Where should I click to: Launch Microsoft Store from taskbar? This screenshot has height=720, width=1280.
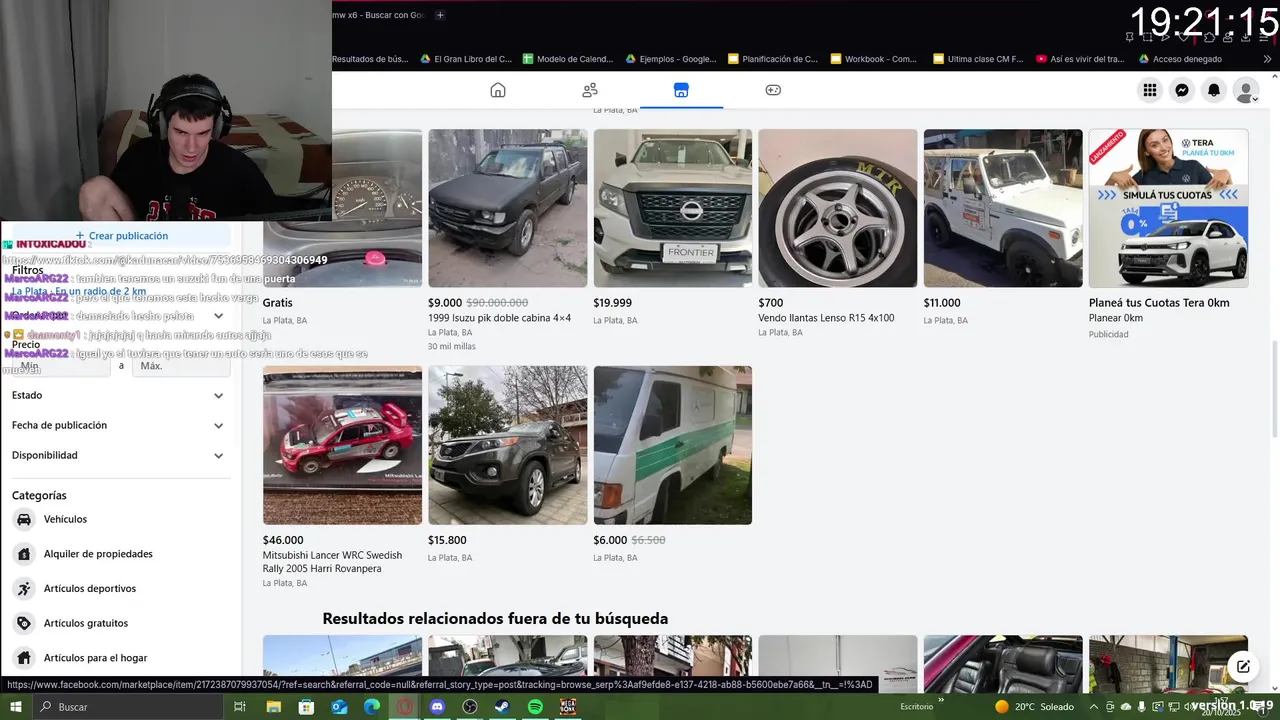[306, 707]
